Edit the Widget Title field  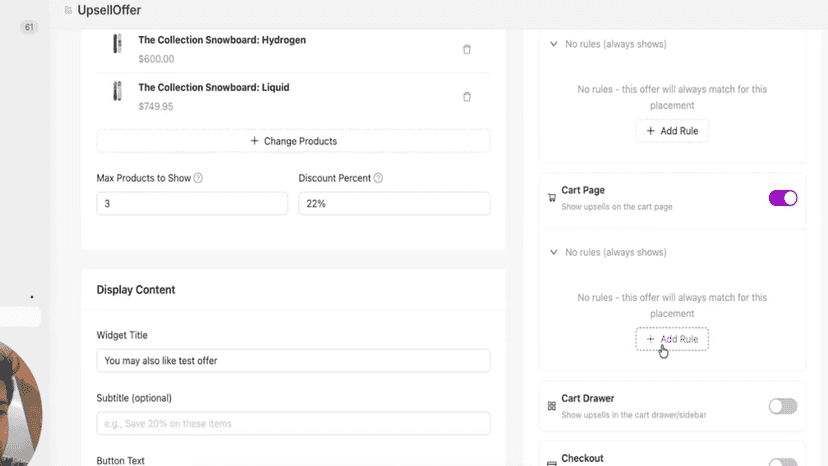(x=293, y=360)
